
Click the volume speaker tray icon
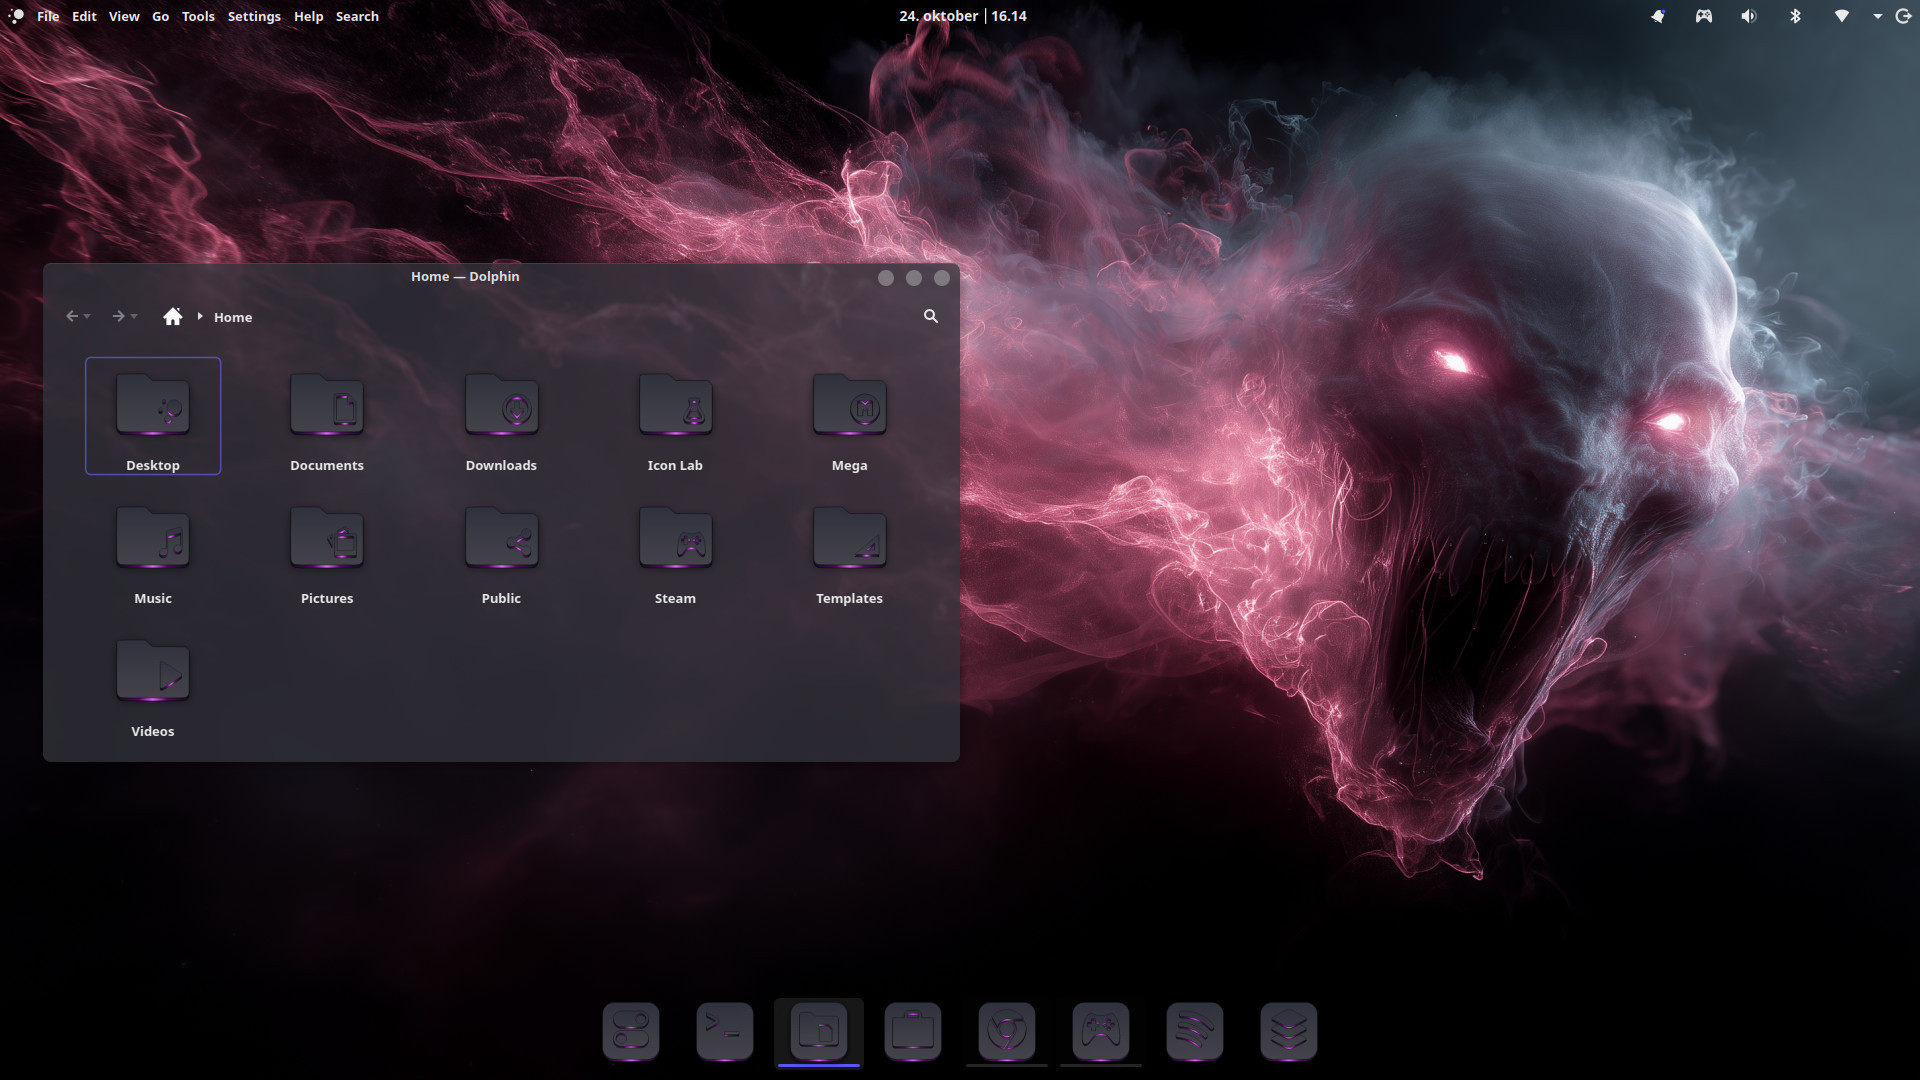(1748, 16)
